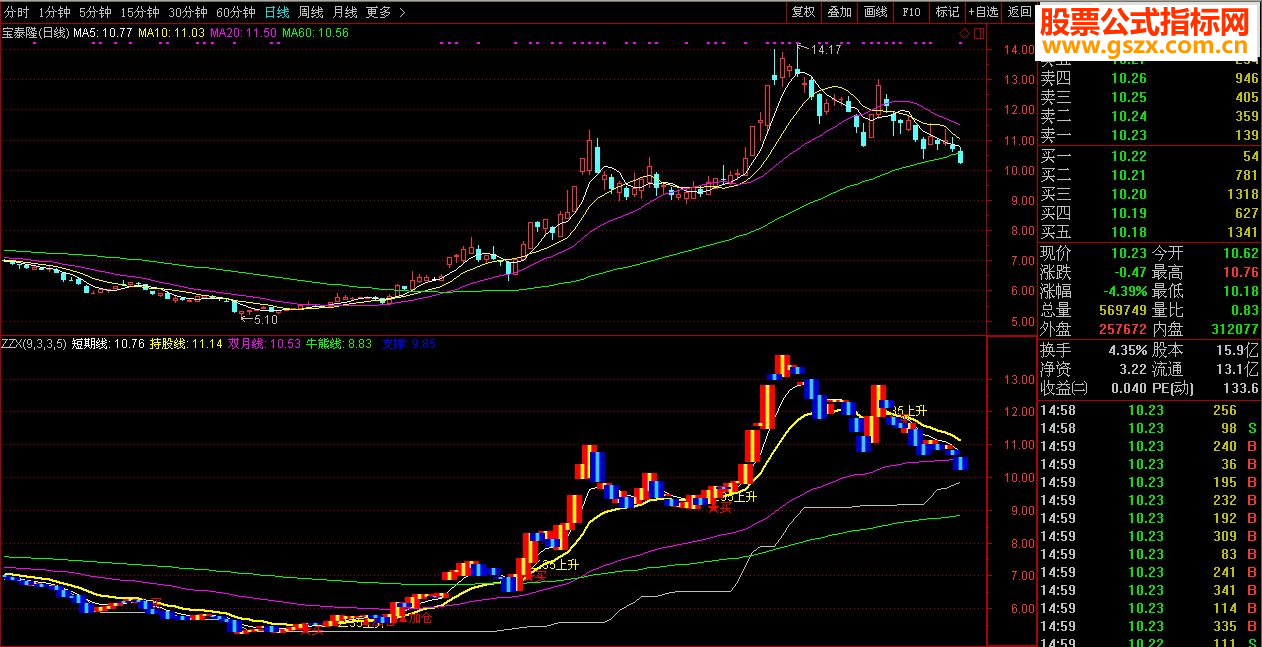The height and width of the screenshot is (647, 1262).
Task: Click the red diamond icon above the main chart
Action: click(964, 33)
